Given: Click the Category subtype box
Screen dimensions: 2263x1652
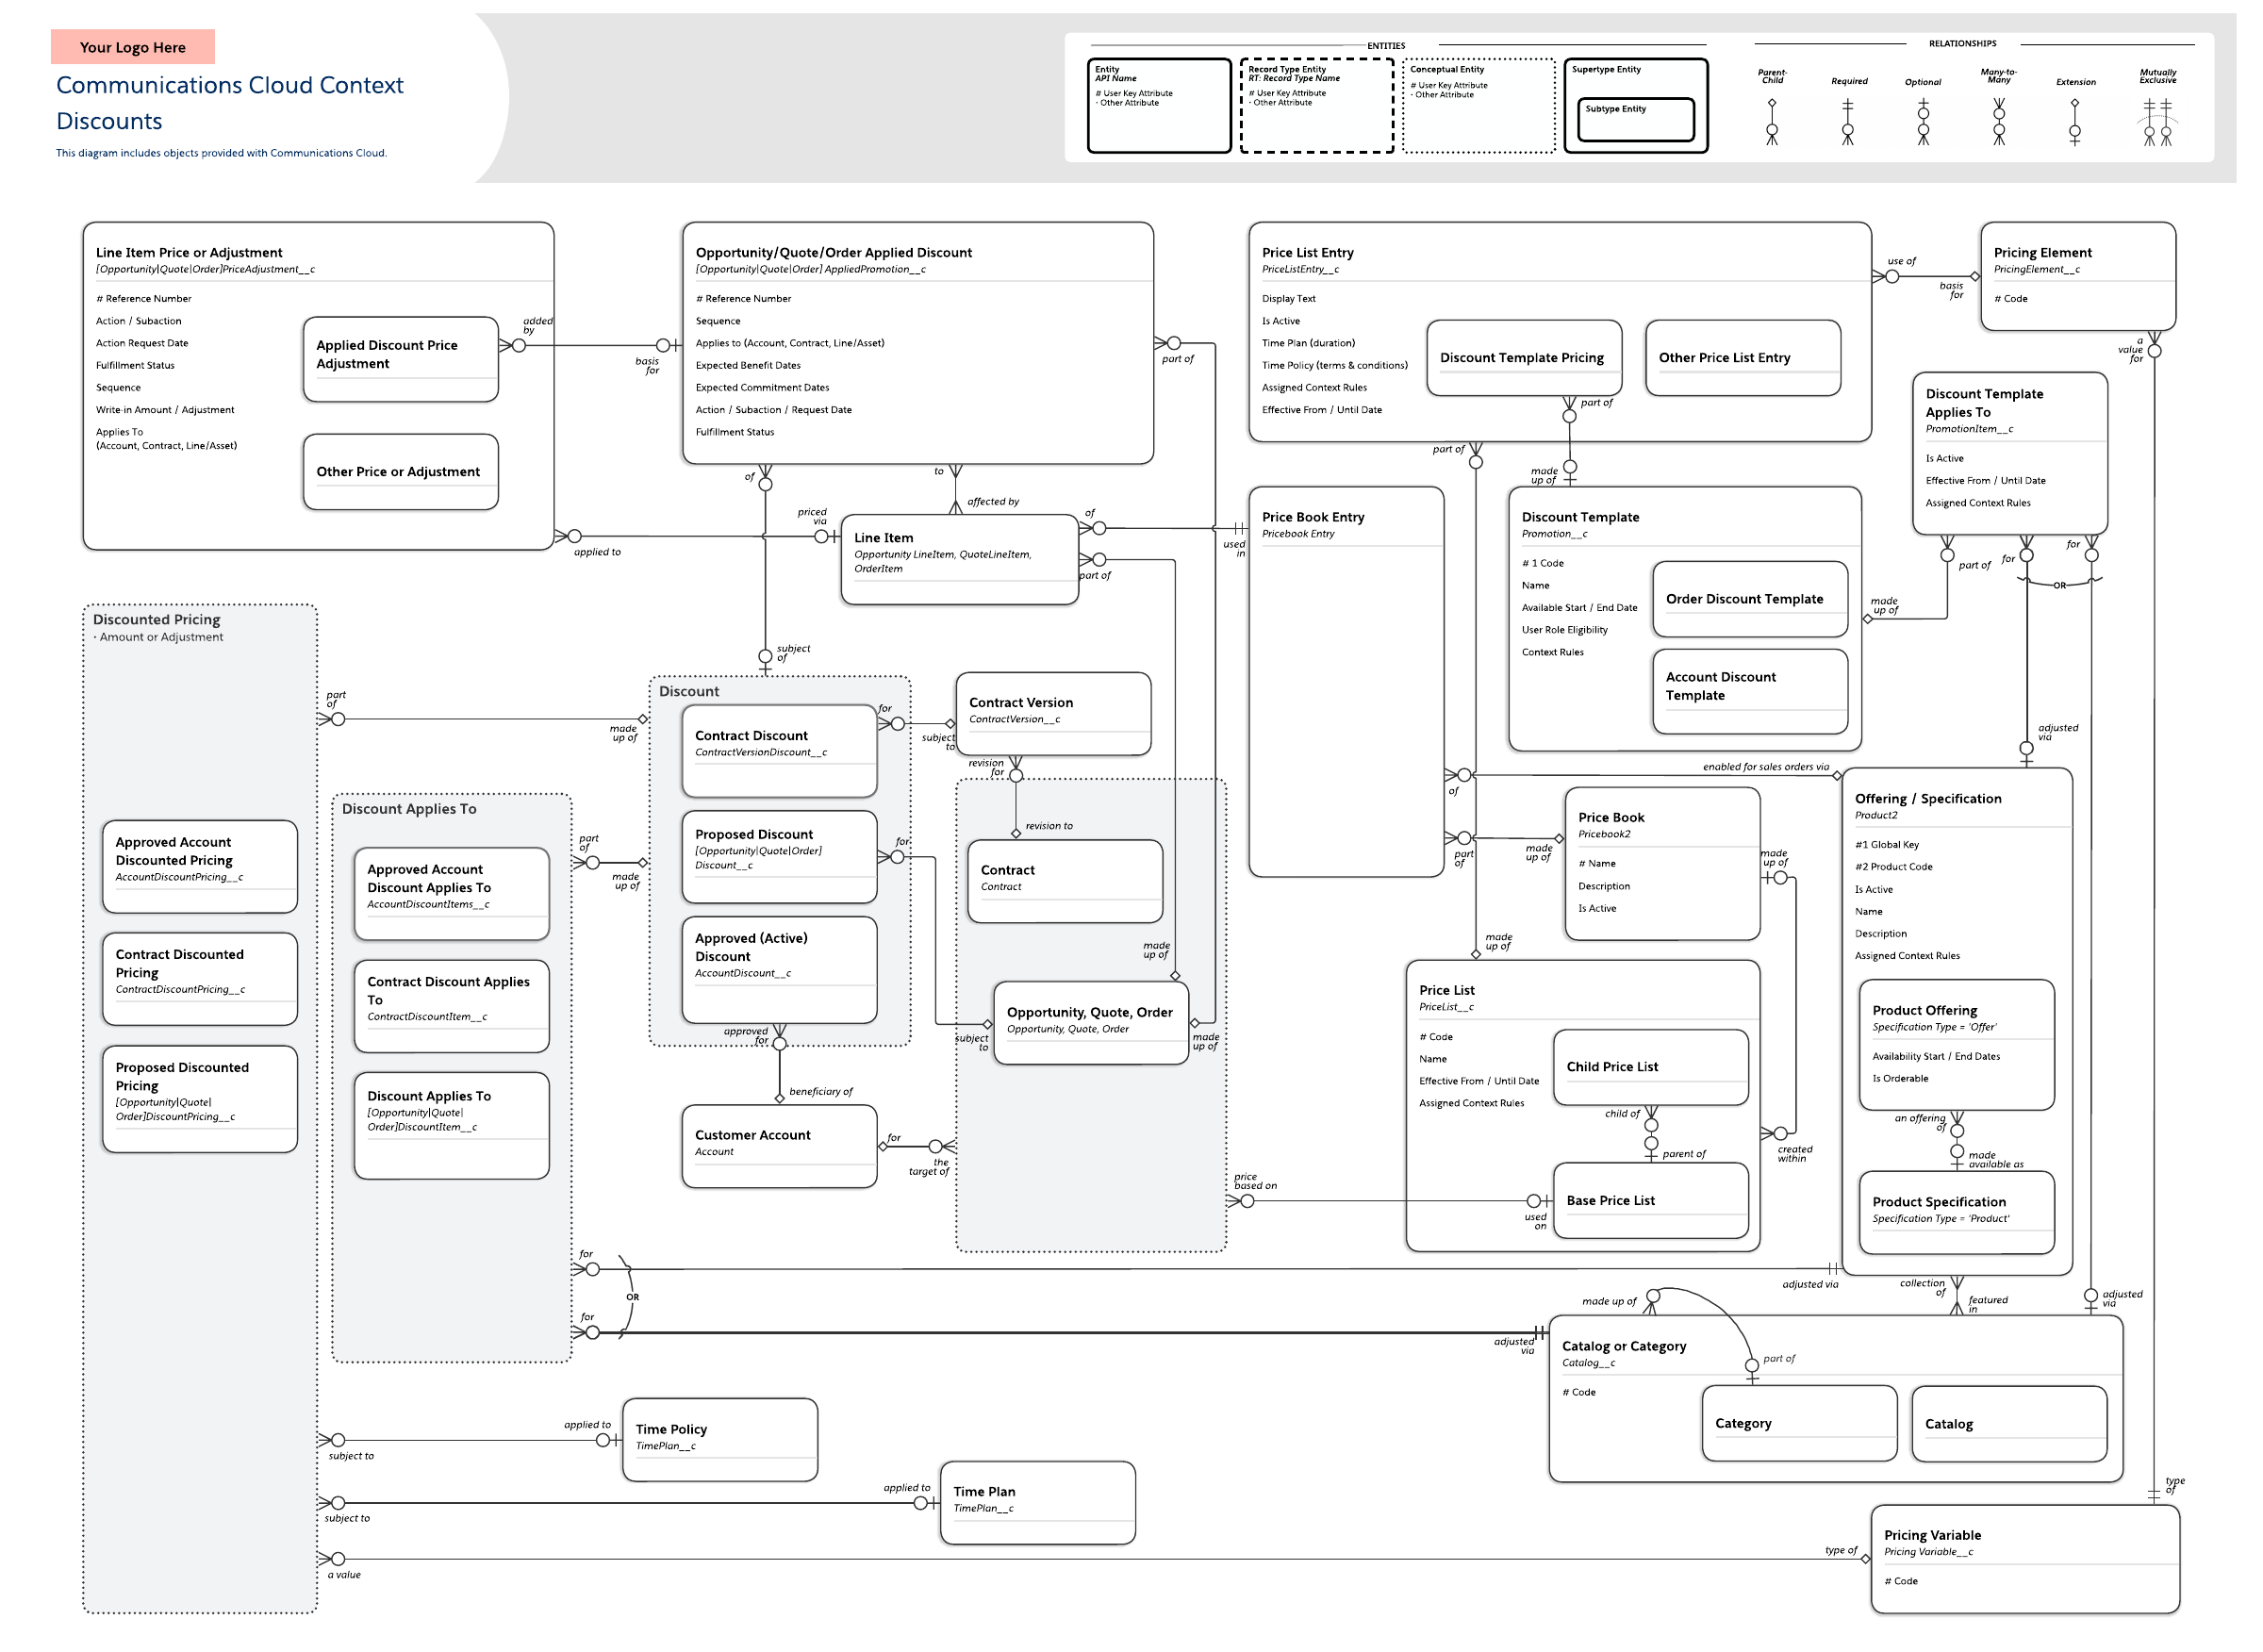Looking at the screenshot, I should 1798,1423.
